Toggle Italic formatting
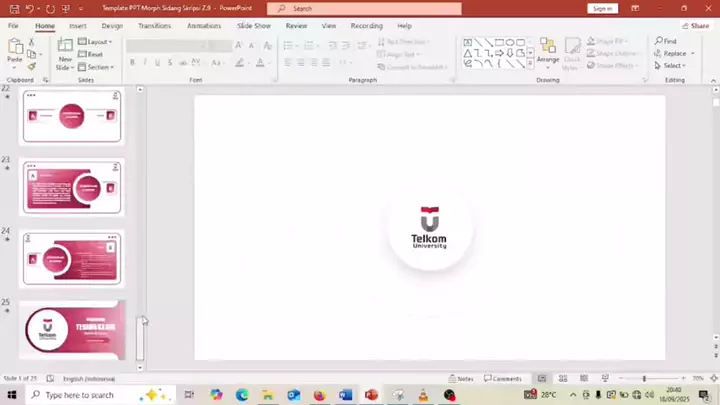The image size is (720, 405). (145, 62)
